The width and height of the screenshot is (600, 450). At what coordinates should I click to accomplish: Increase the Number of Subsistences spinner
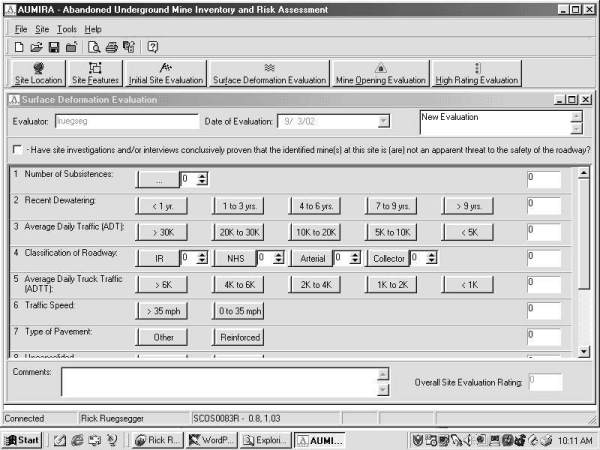point(203,175)
